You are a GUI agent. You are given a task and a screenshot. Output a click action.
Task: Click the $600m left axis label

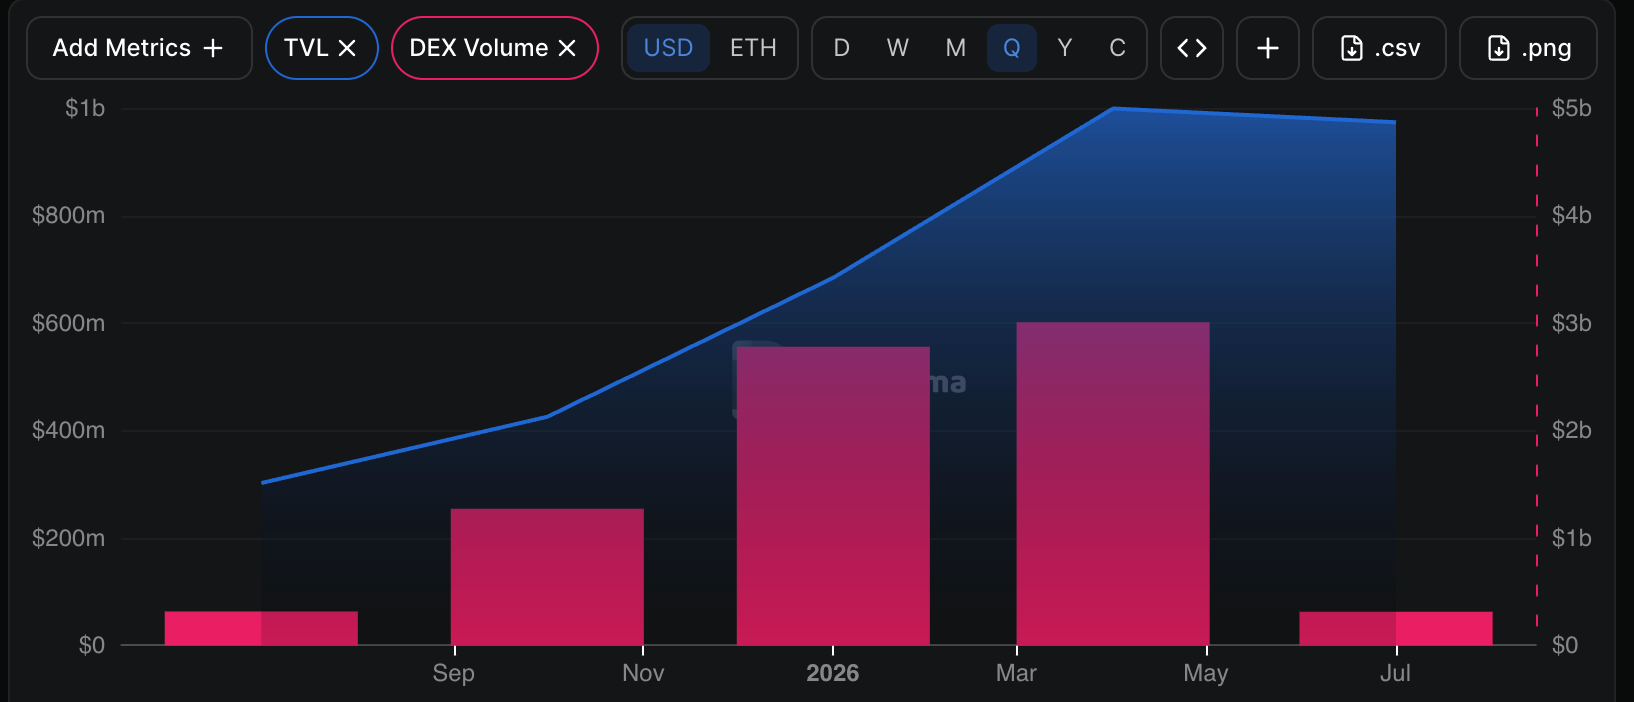[x=68, y=323]
